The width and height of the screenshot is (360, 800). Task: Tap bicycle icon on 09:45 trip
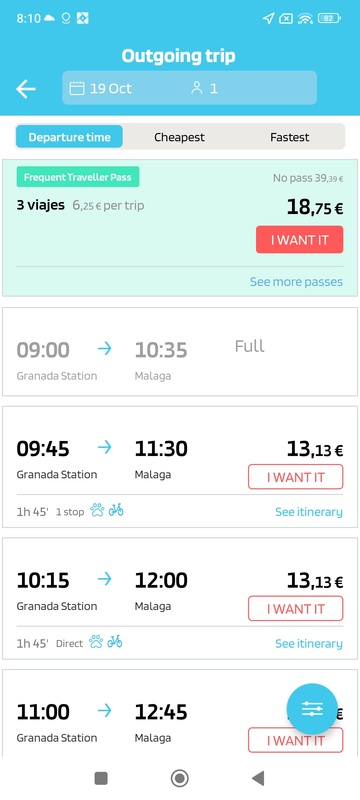pyautogui.click(x=116, y=510)
